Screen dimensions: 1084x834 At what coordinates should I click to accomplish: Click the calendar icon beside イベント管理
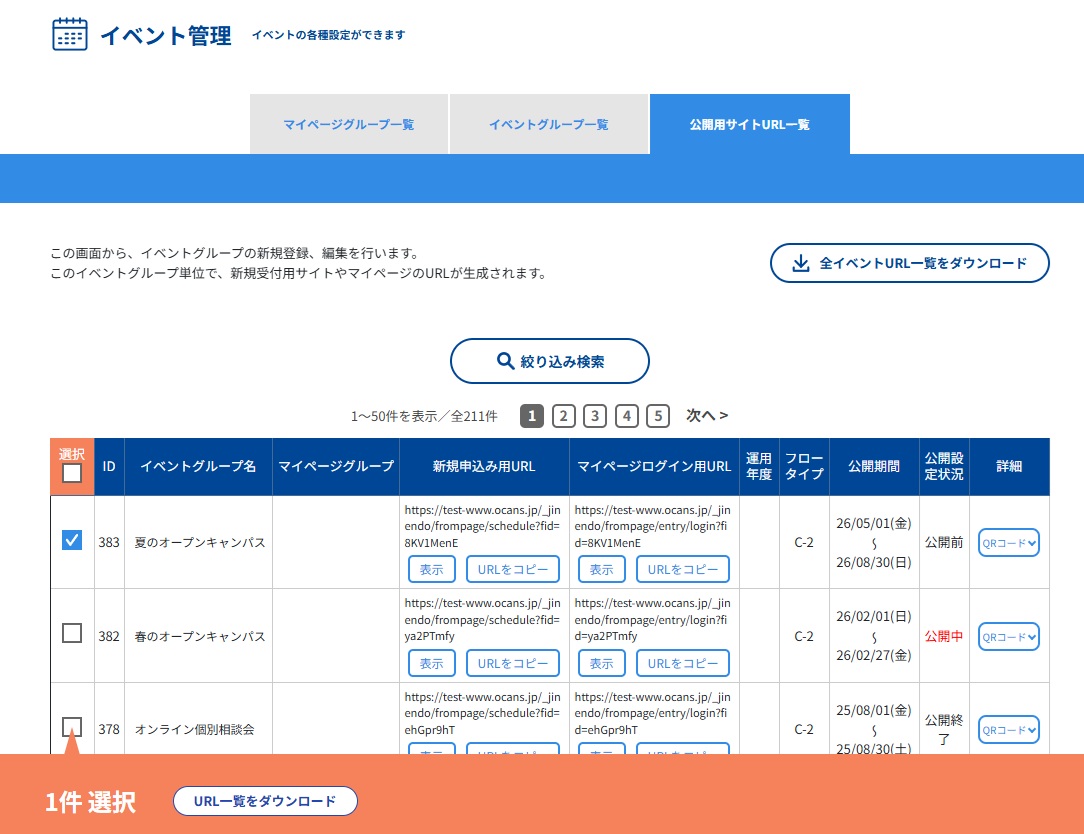coord(70,34)
